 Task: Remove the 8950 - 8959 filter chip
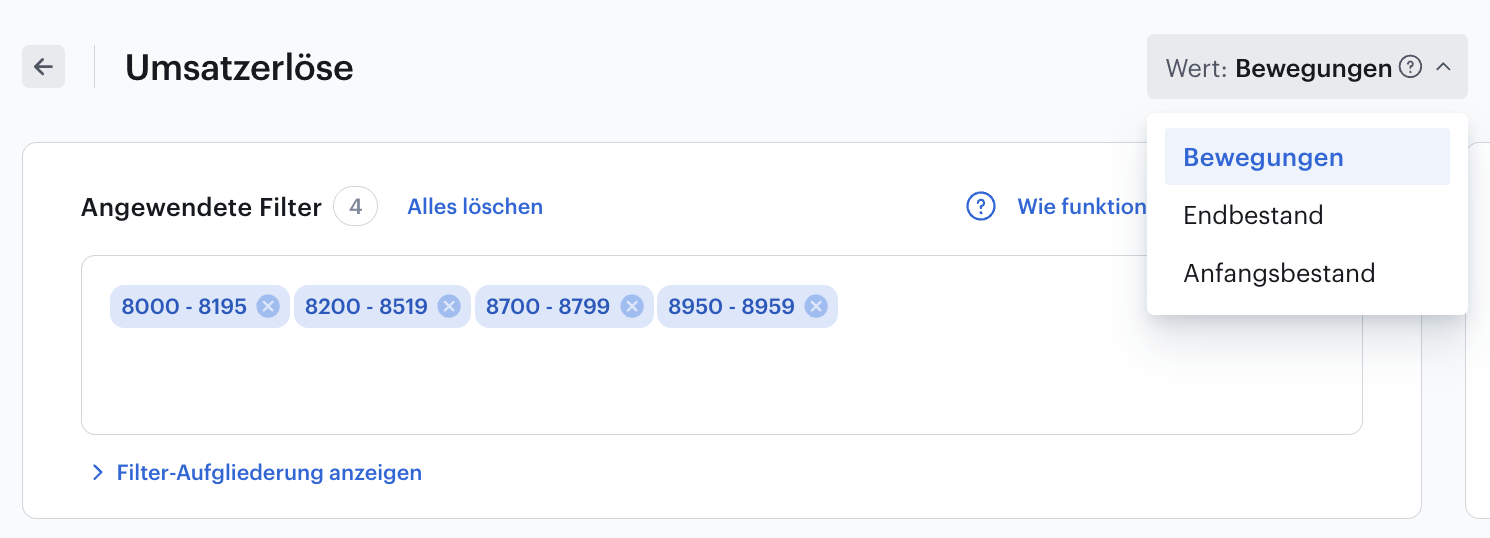(816, 306)
